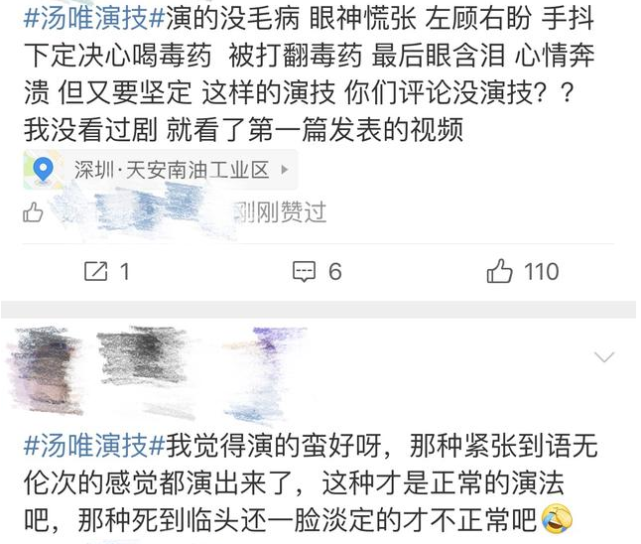Open the #汤唯演技# hashtag in second post

coord(94,445)
